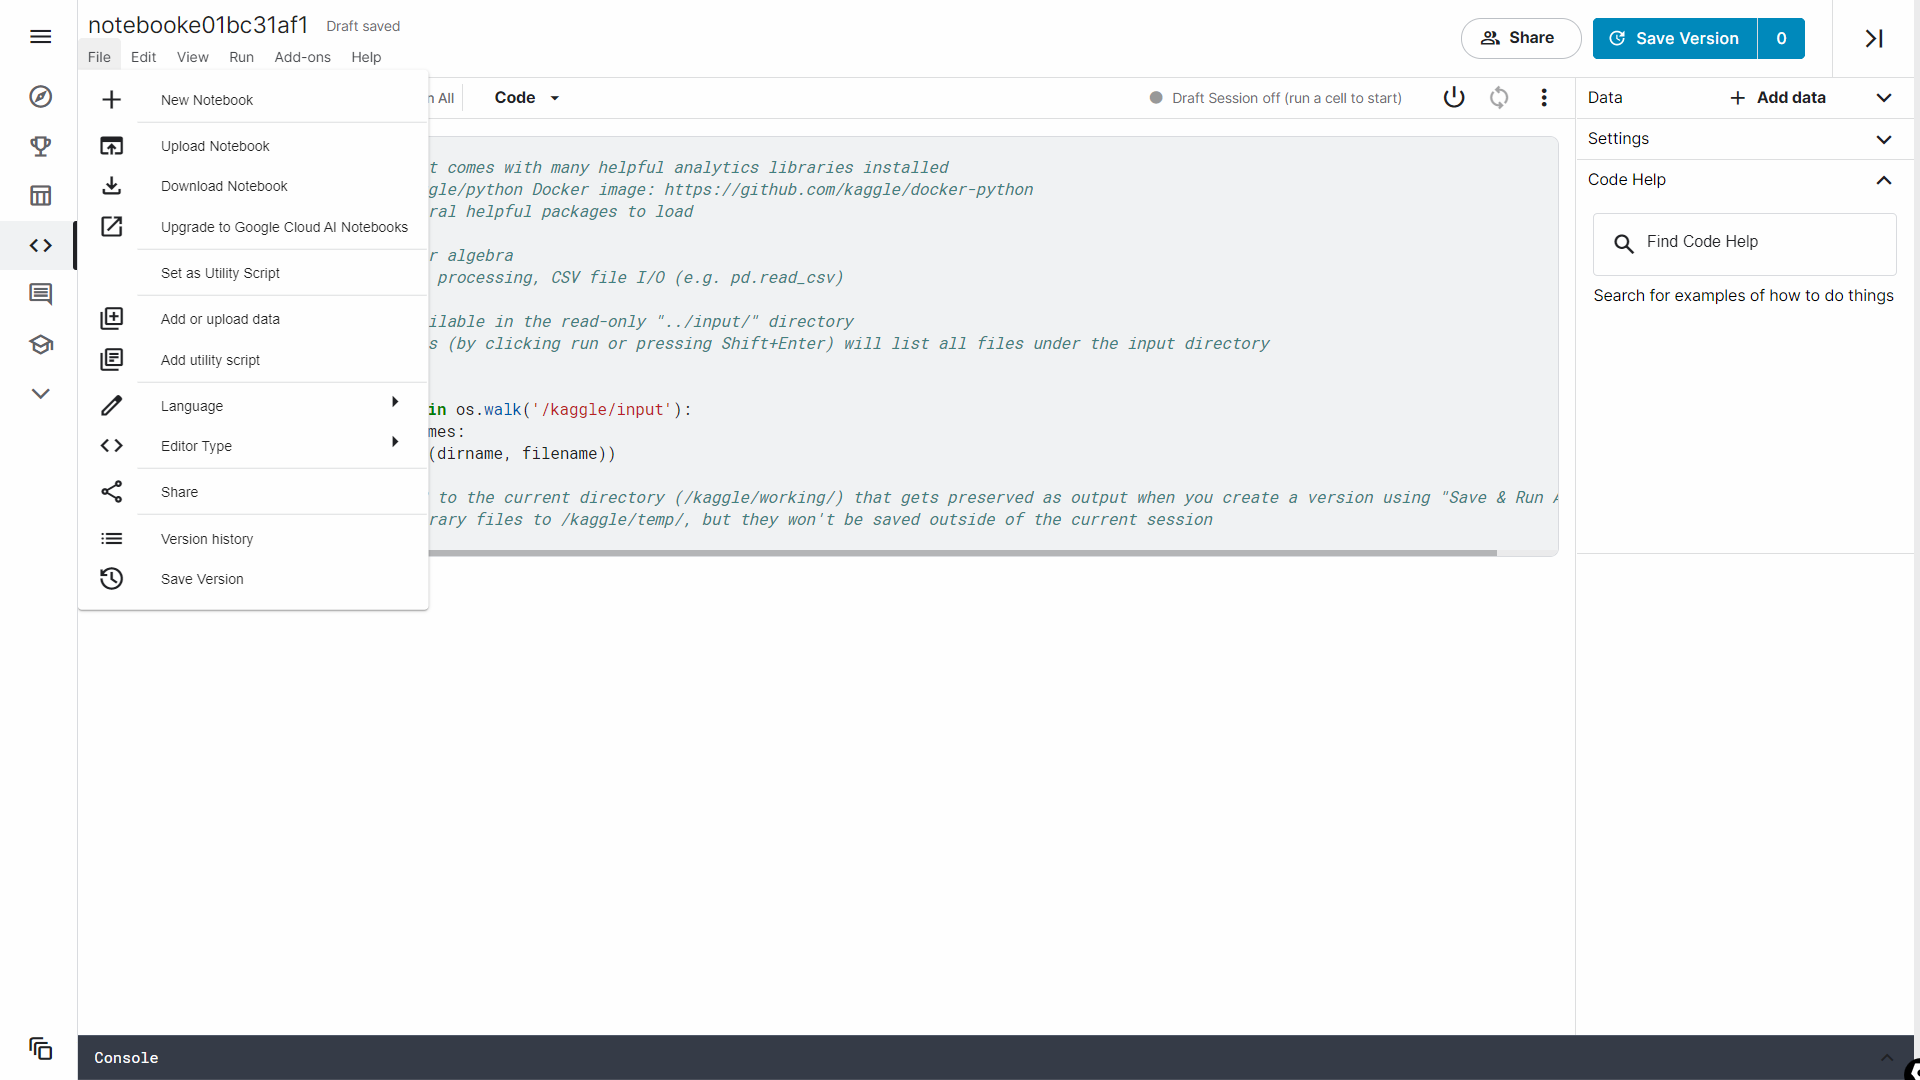Click the compass Explore sidebar icon

(40, 97)
